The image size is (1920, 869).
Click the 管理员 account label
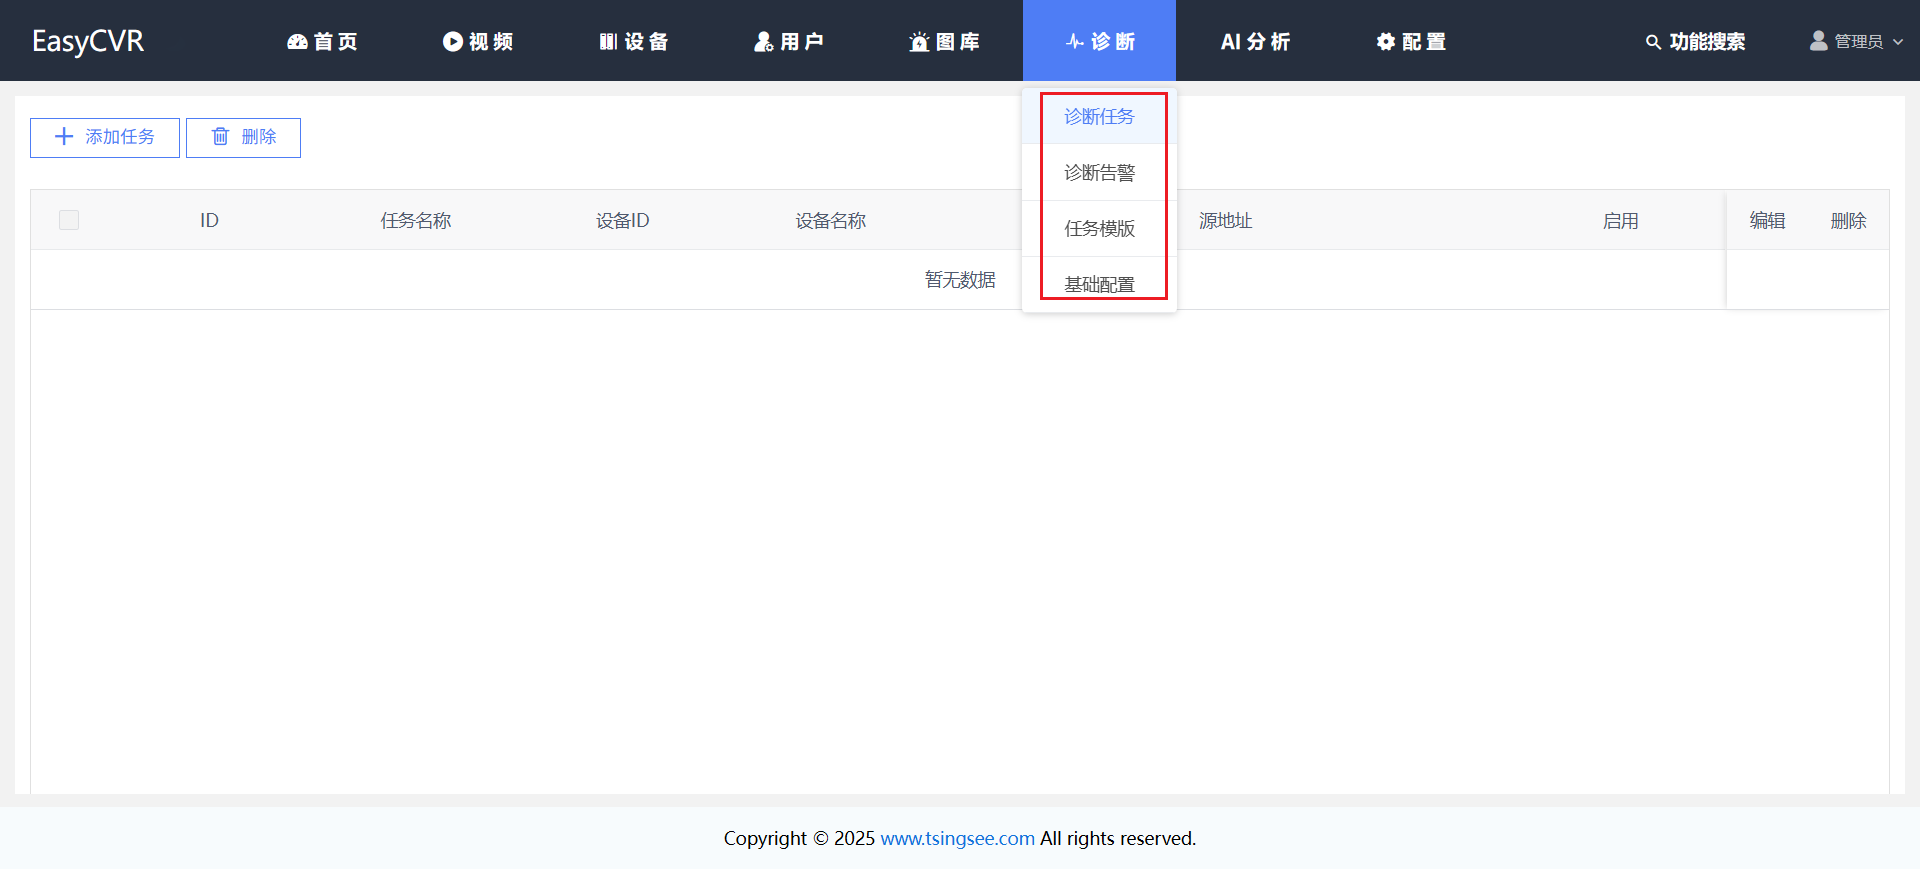click(x=1859, y=42)
